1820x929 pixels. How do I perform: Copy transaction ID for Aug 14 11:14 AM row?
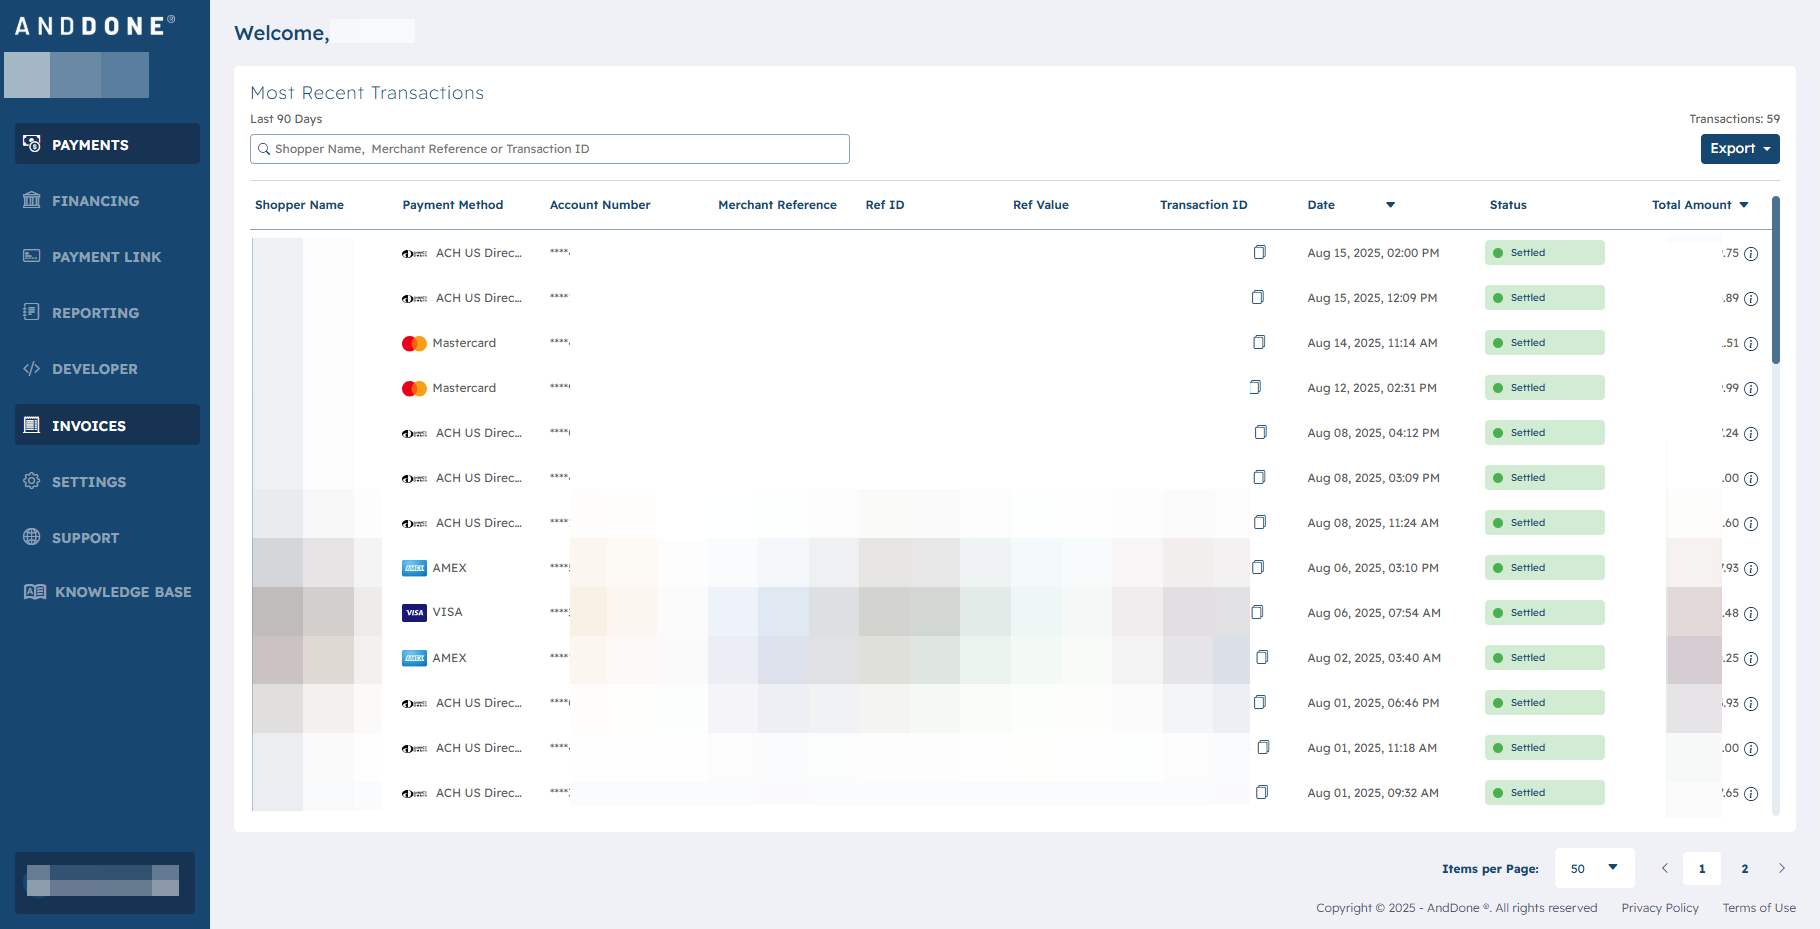(1259, 342)
